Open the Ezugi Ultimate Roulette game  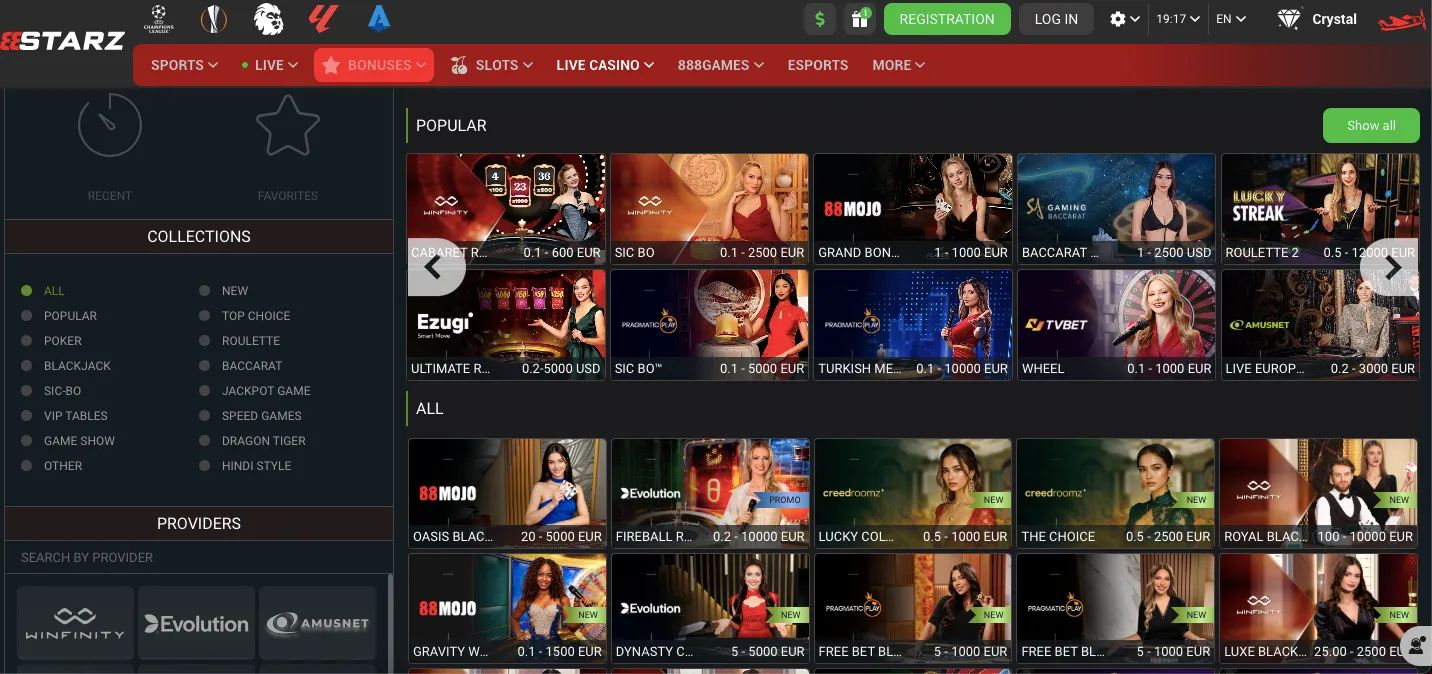click(x=506, y=324)
